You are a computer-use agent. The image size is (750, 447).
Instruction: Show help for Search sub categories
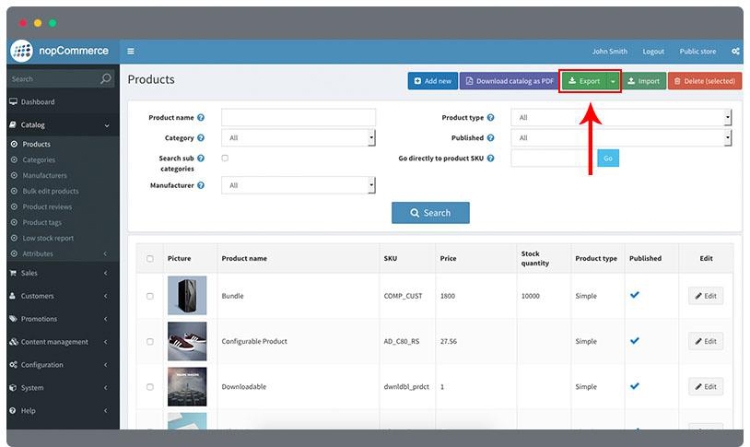point(201,158)
